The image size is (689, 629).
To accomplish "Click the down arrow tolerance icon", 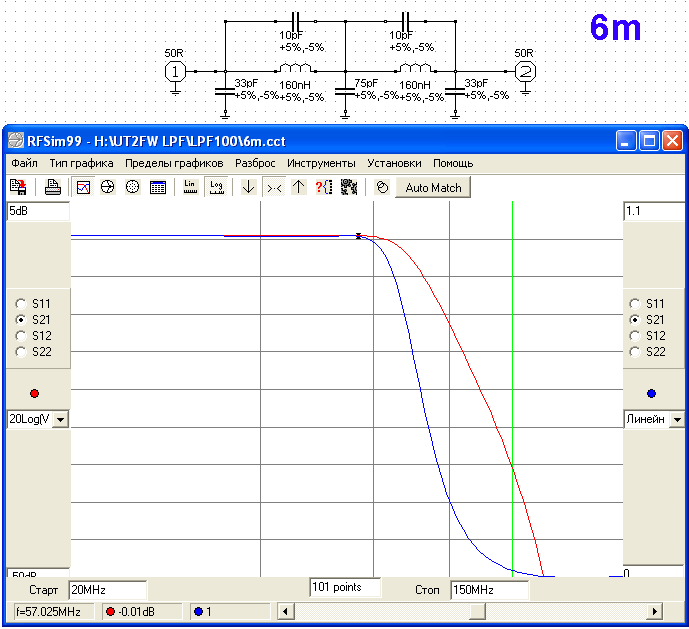I will click(x=249, y=187).
